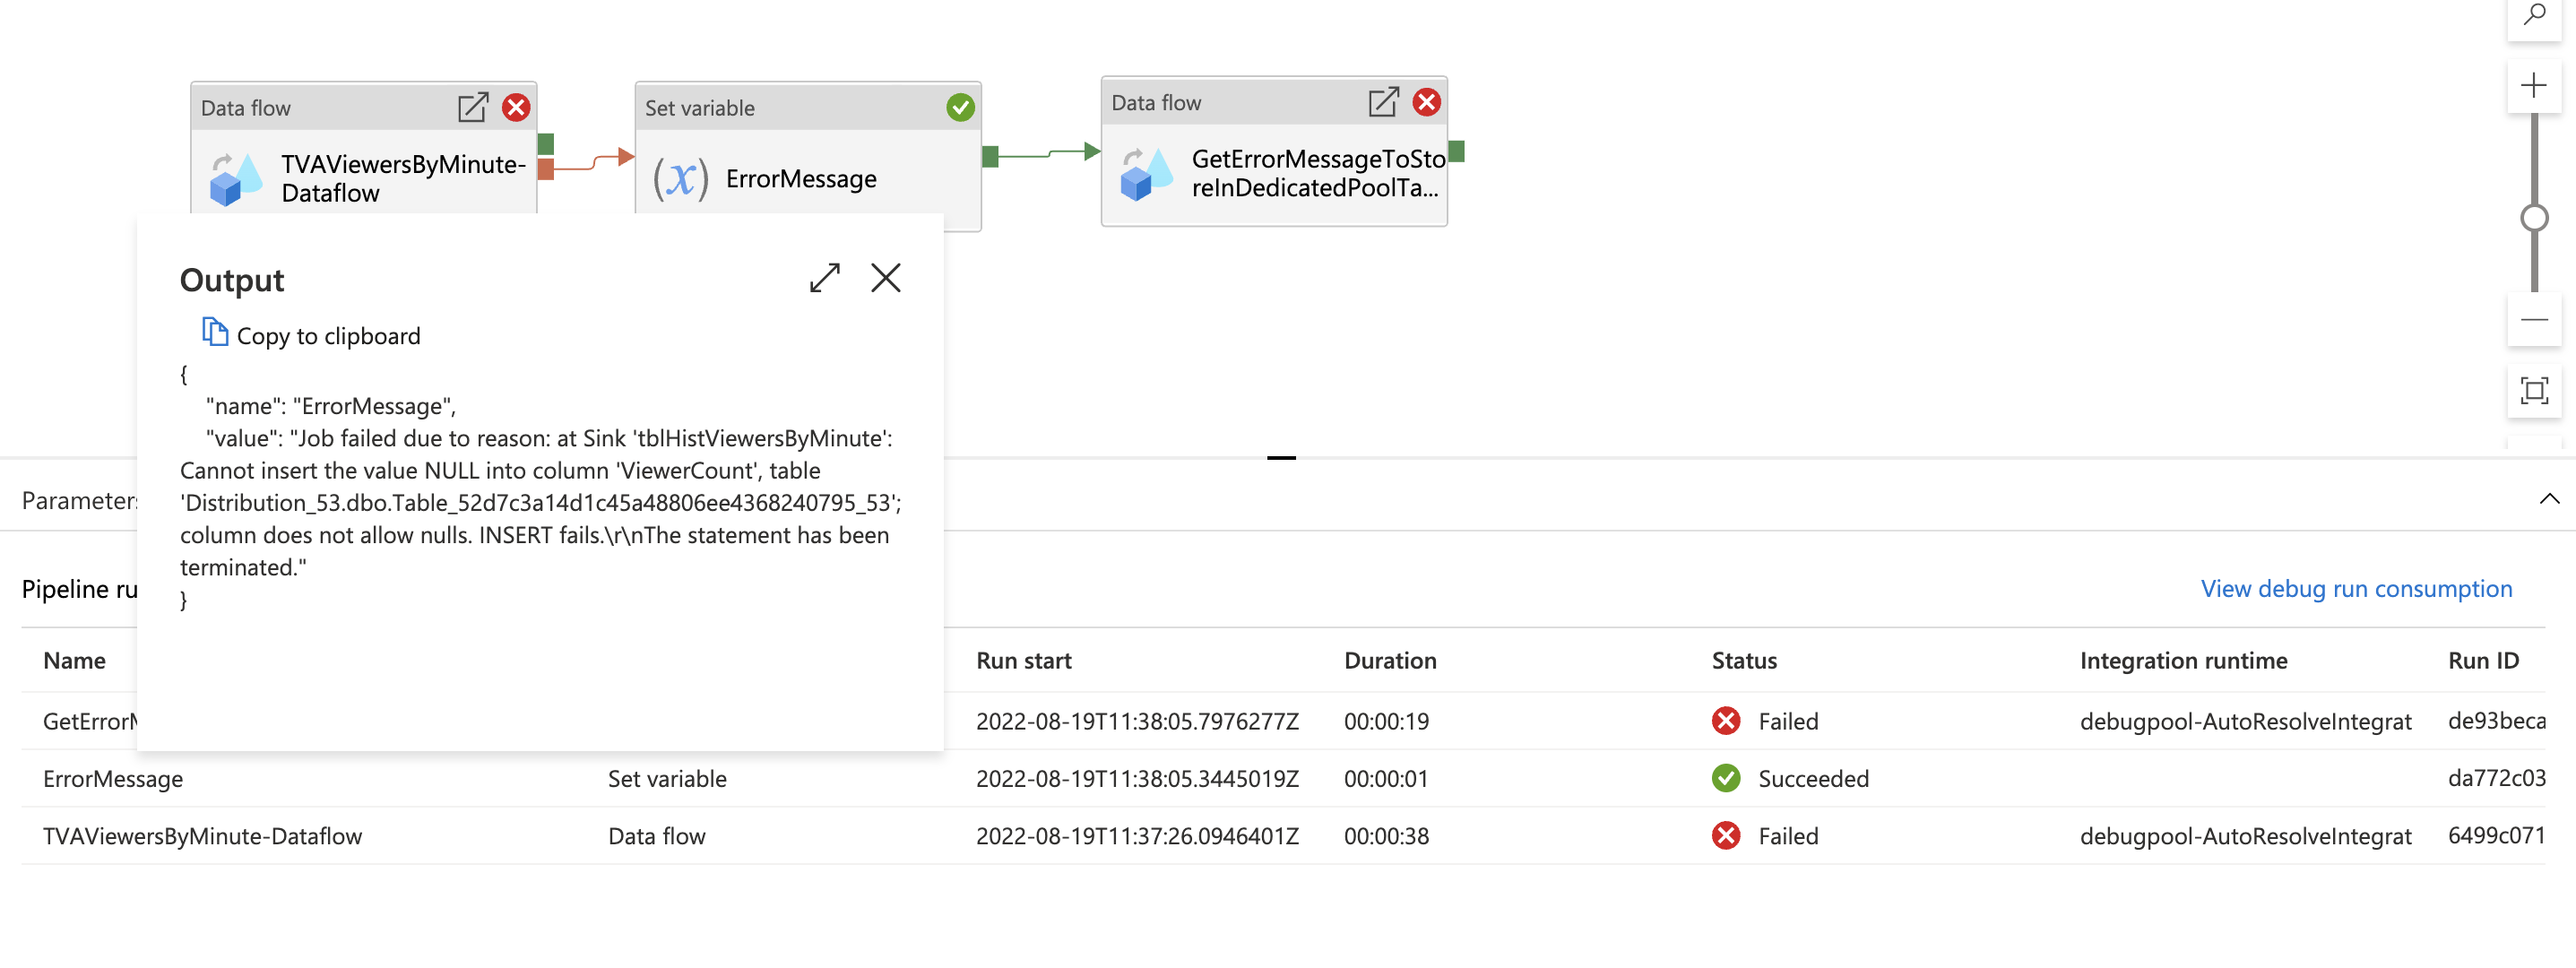Close the Output panel
The image size is (2576, 968).
(x=887, y=276)
